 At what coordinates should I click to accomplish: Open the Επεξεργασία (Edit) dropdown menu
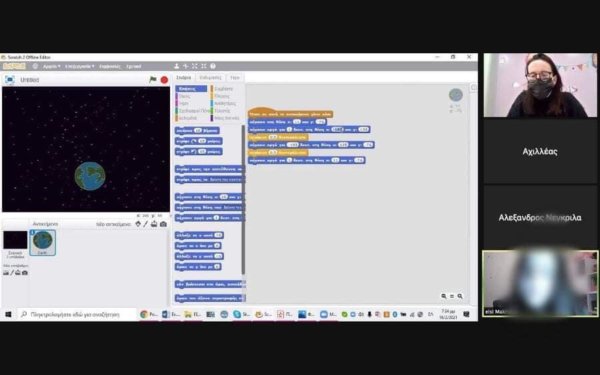point(79,67)
